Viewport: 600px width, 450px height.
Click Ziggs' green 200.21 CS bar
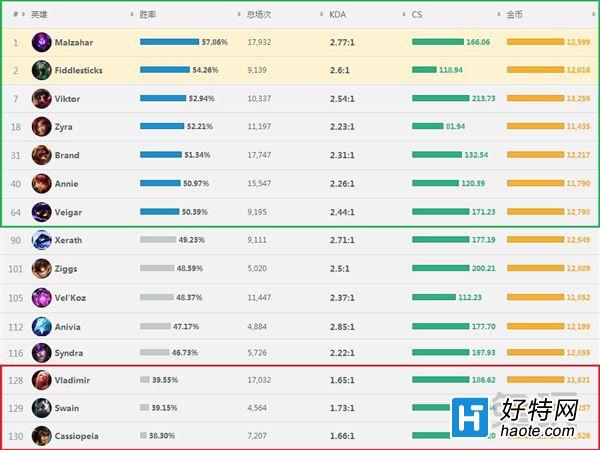tap(440, 268)
